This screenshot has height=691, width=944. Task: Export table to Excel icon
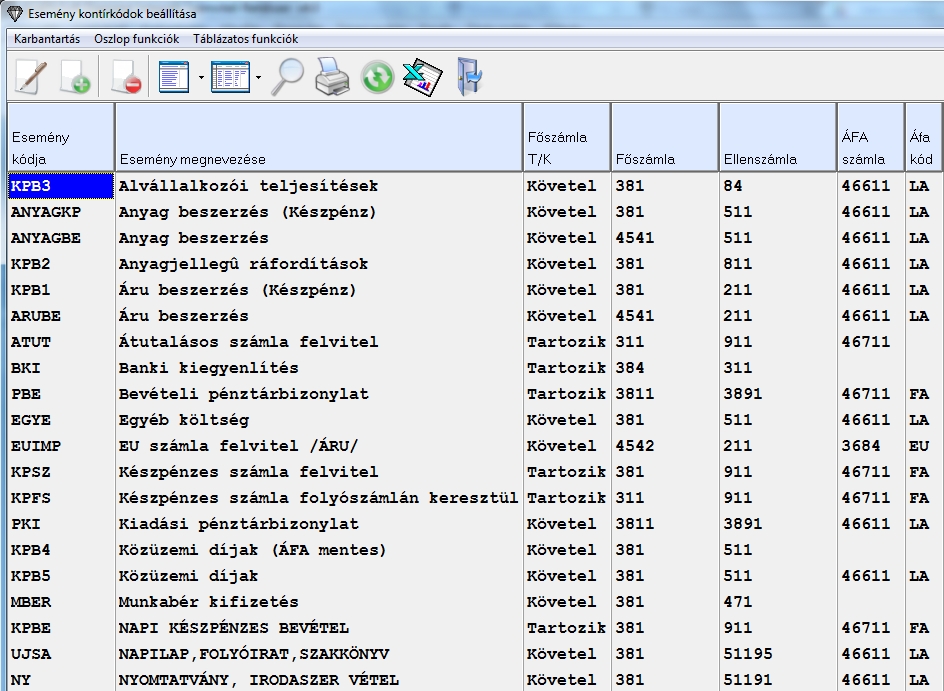pos(422,77)
